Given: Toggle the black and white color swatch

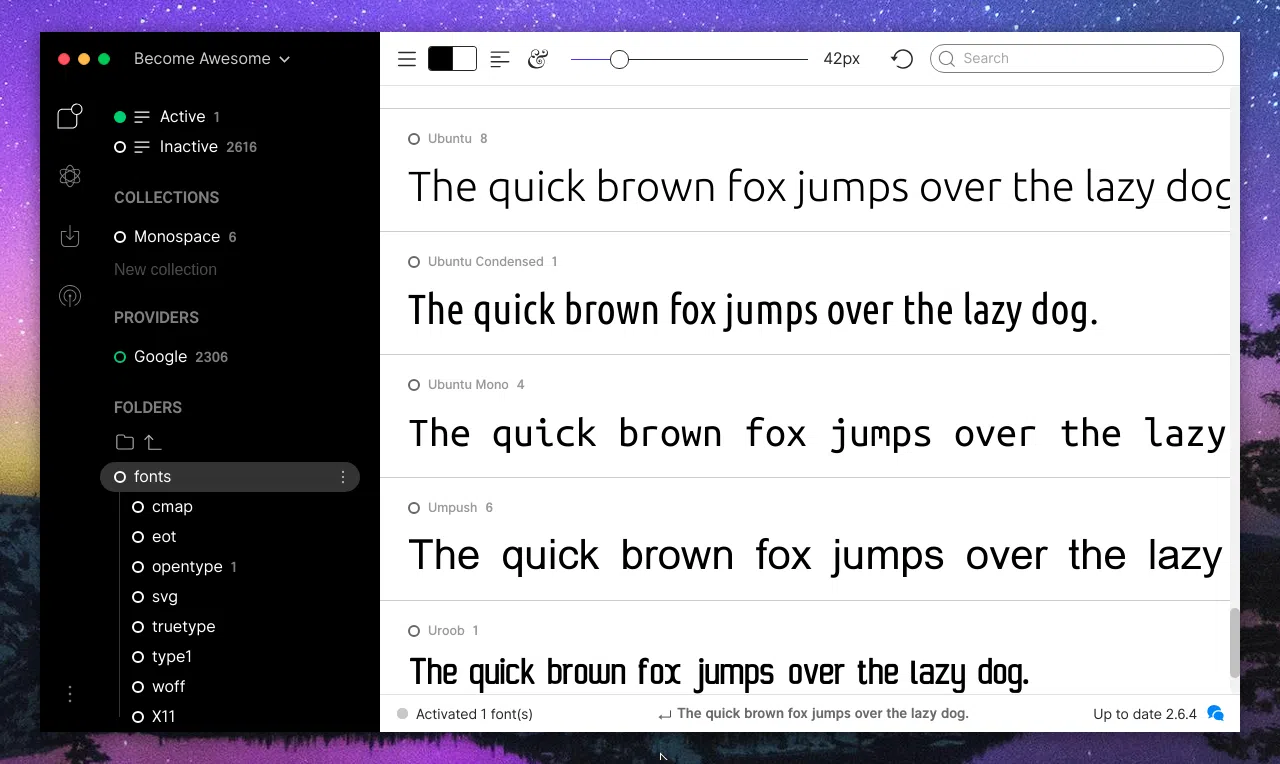Looking at the screenshot, I should (452, 59).
